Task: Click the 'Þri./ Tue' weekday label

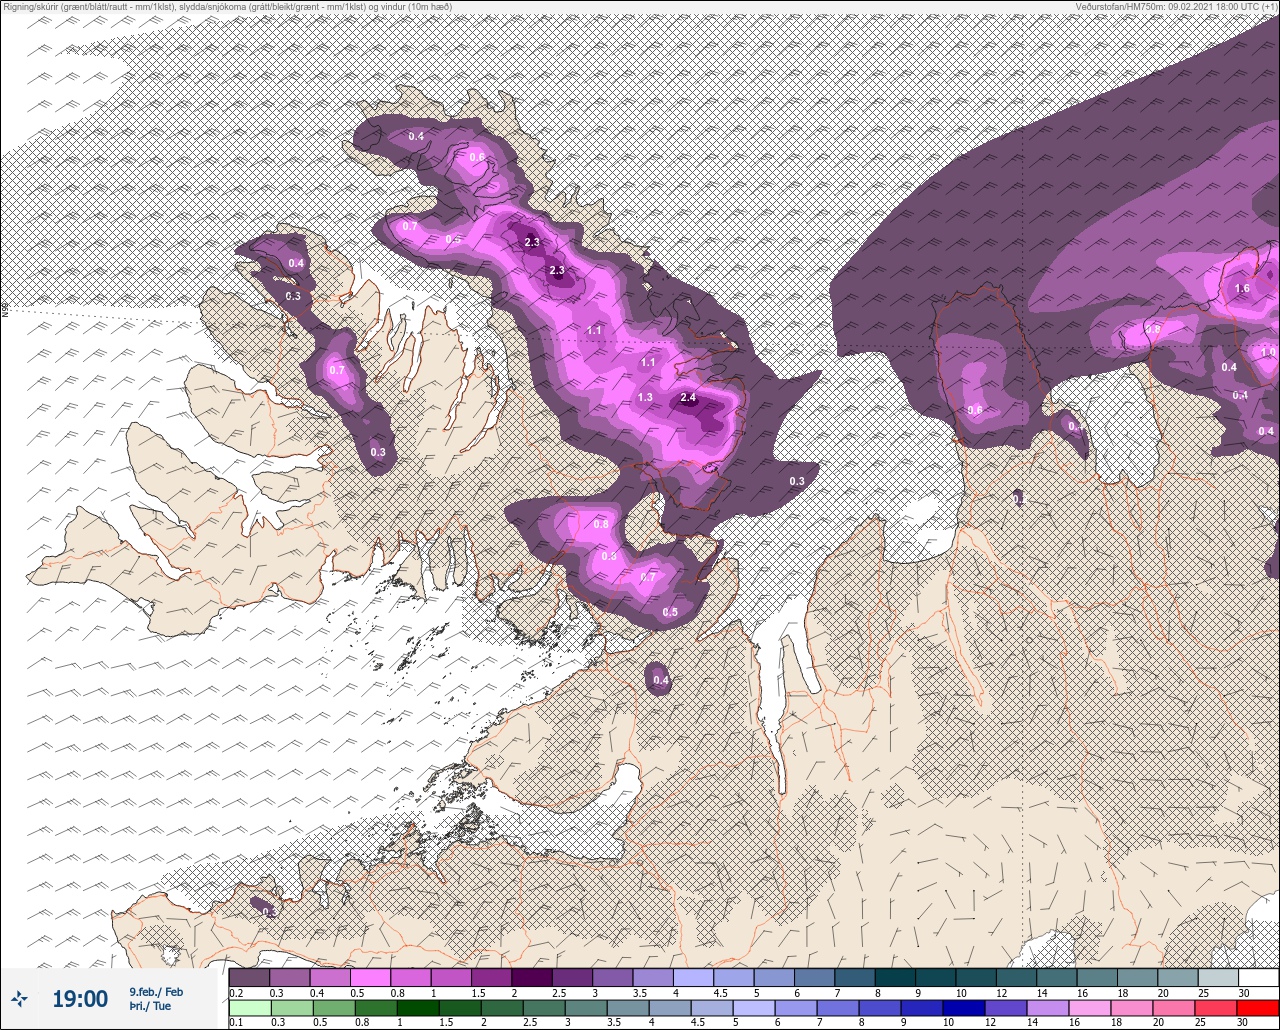Action: click(x=150, y=1006)
